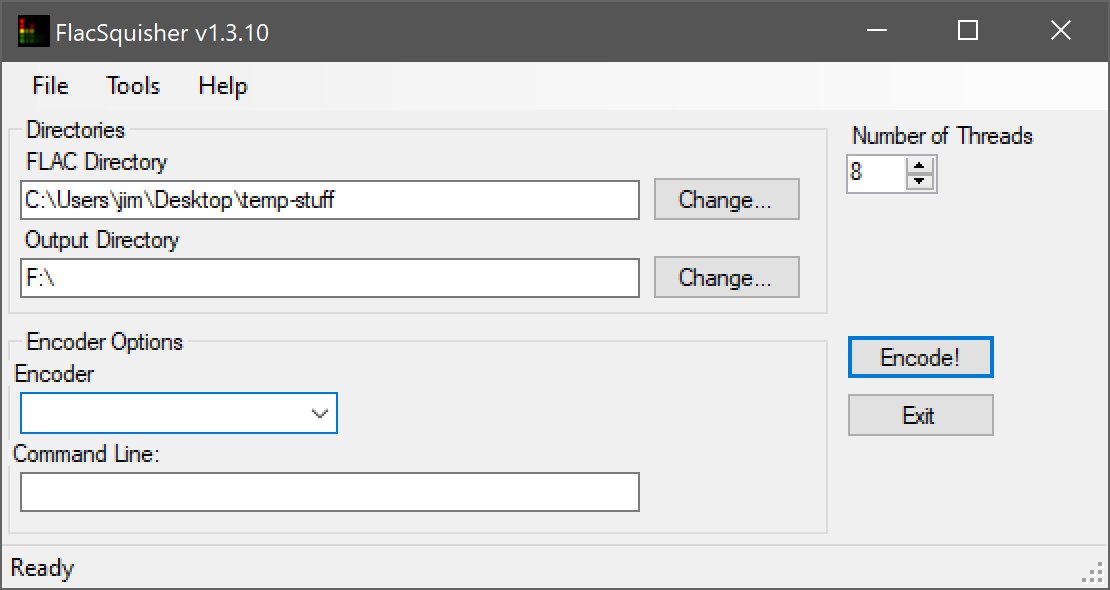
Task: Decrease thread count with down arrow
Action: coord(919,182)
